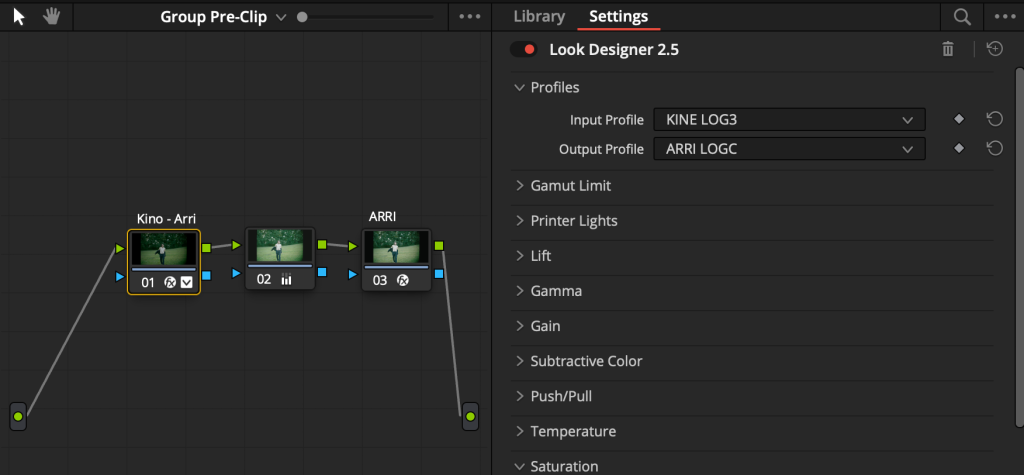Select the hand pan tool

[x=52, y=17]
